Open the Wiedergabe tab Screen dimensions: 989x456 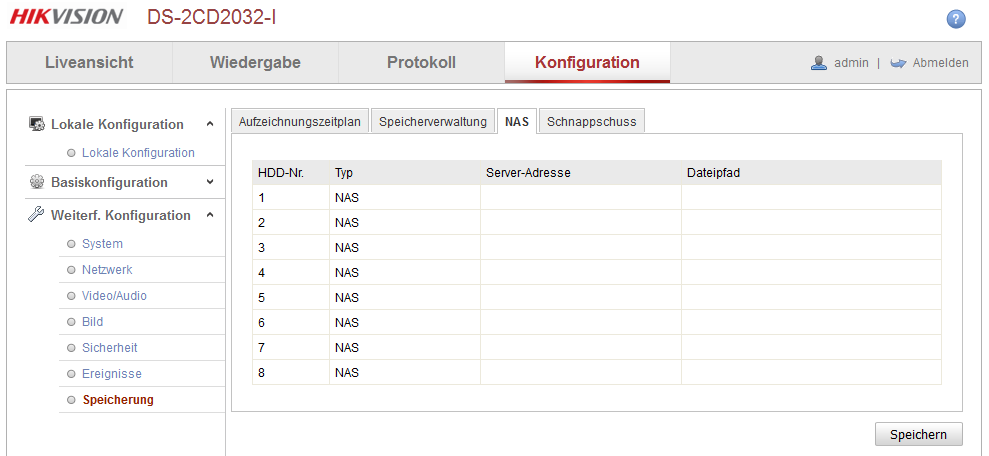tap(255, 62)
